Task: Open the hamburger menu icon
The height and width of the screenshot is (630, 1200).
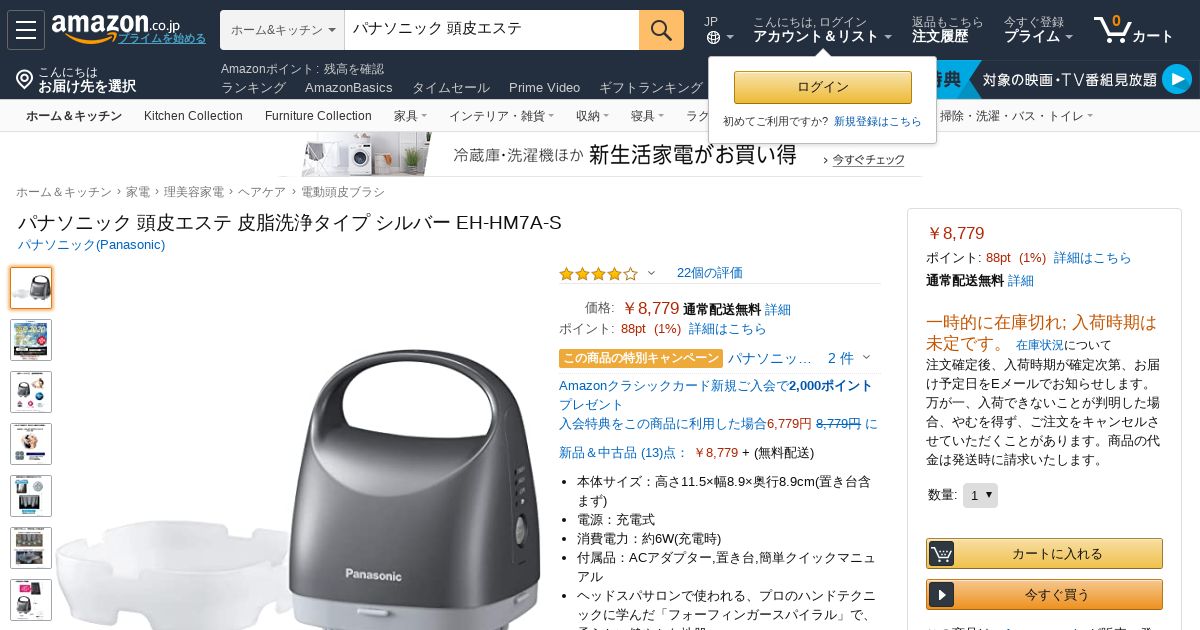Action: point(26,30)
